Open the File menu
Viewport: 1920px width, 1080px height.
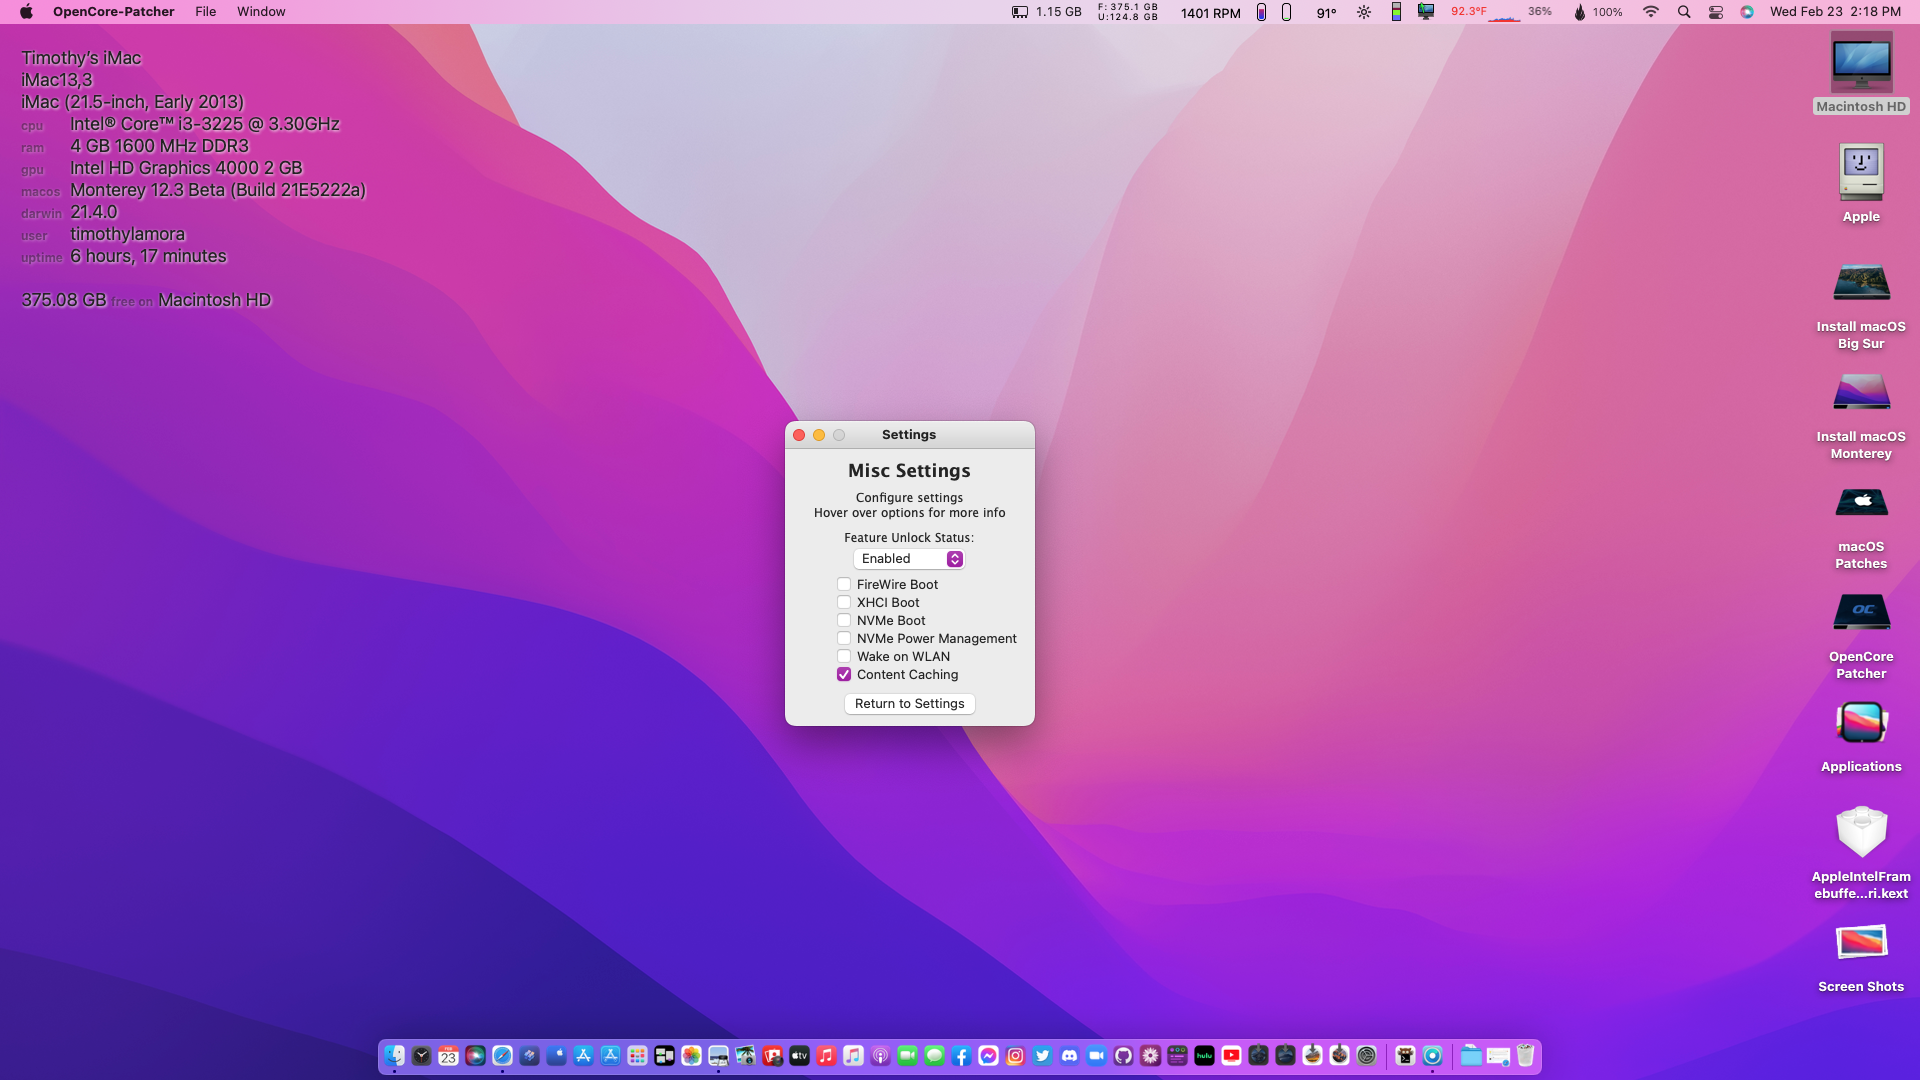tap(205, 12)
